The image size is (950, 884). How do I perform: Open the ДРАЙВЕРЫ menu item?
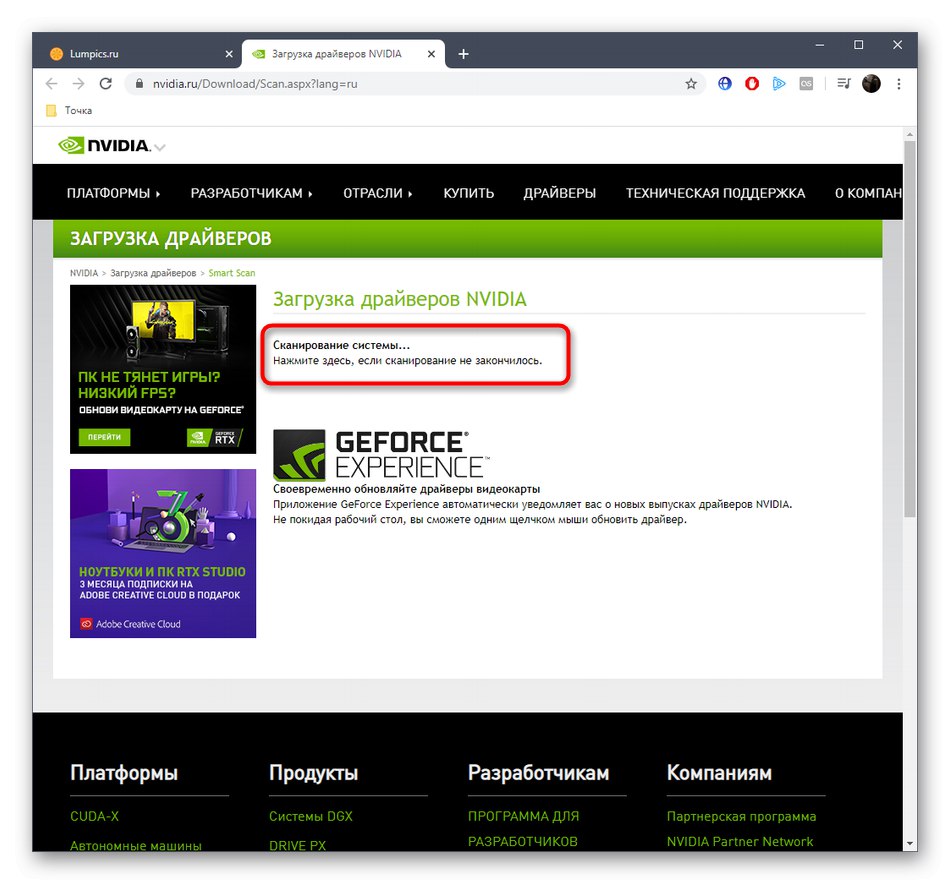point(559,193)
